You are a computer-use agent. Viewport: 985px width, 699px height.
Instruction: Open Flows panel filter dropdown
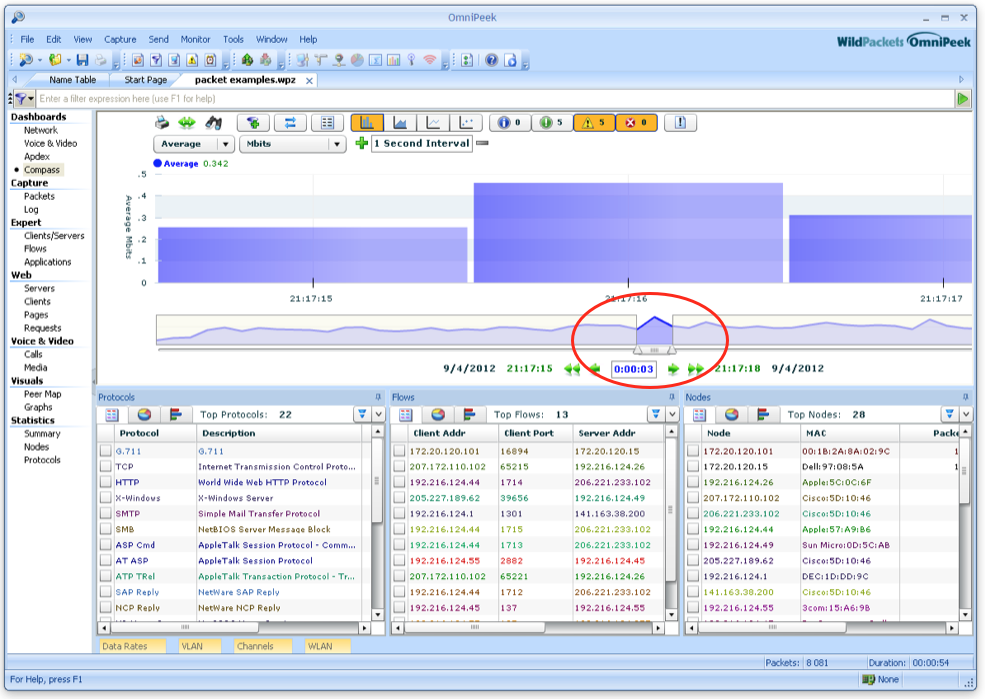point(656,415)
